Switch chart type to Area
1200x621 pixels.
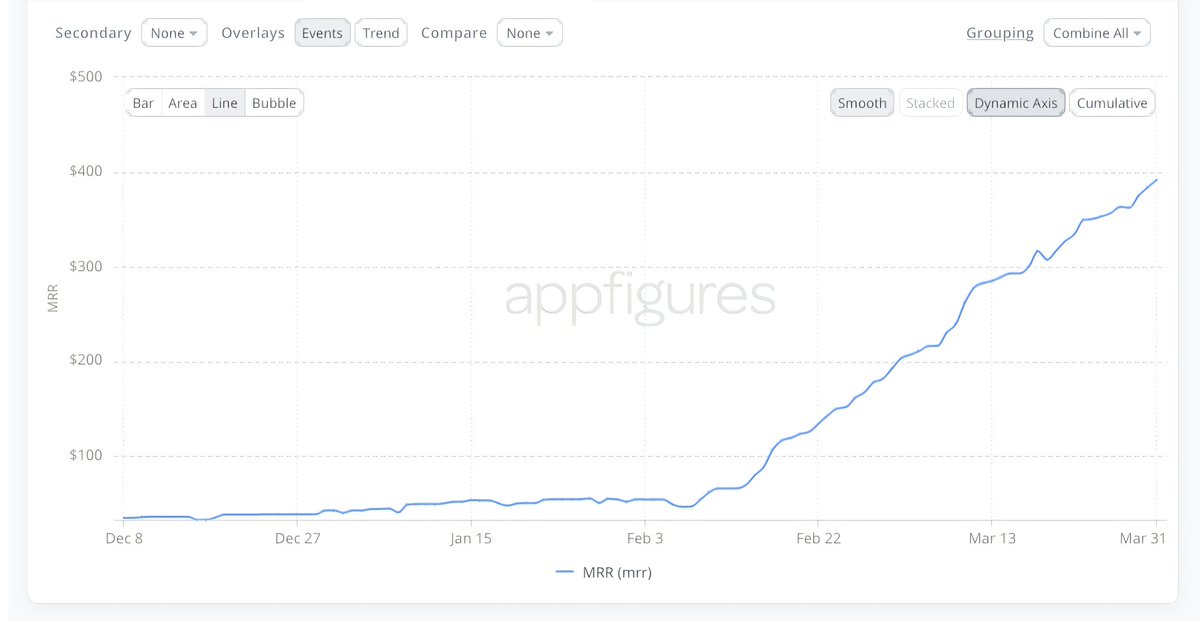[183, 103]
